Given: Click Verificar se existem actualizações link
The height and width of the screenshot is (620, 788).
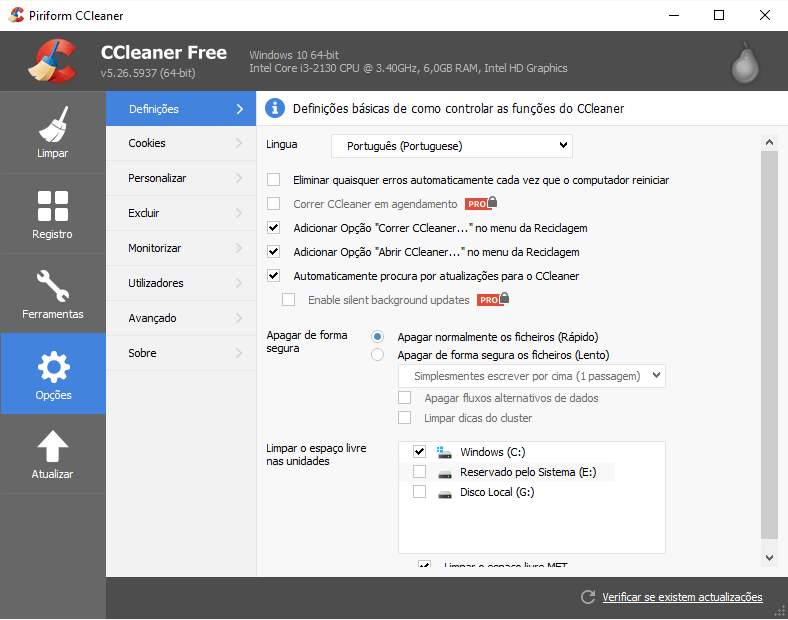Looking at the screenshot, I should click(682, 597).
